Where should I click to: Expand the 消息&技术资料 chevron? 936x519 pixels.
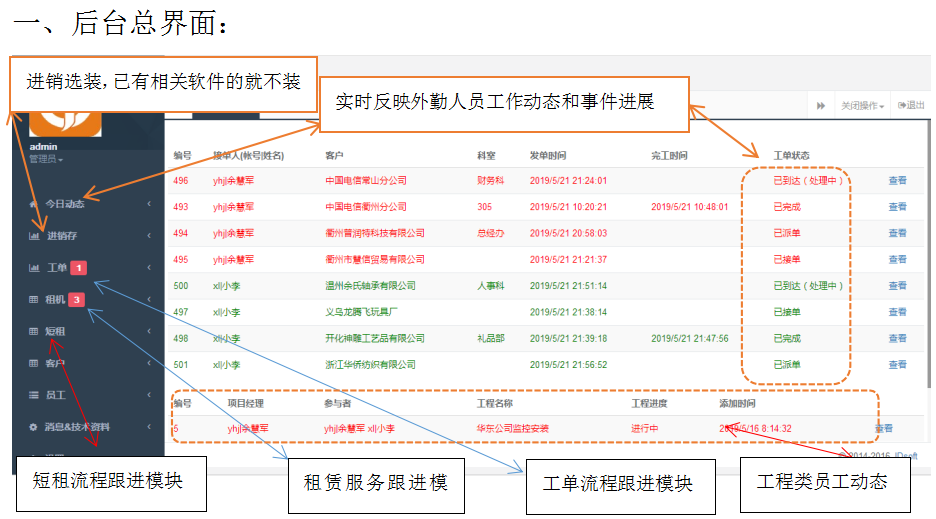[149, 427]
